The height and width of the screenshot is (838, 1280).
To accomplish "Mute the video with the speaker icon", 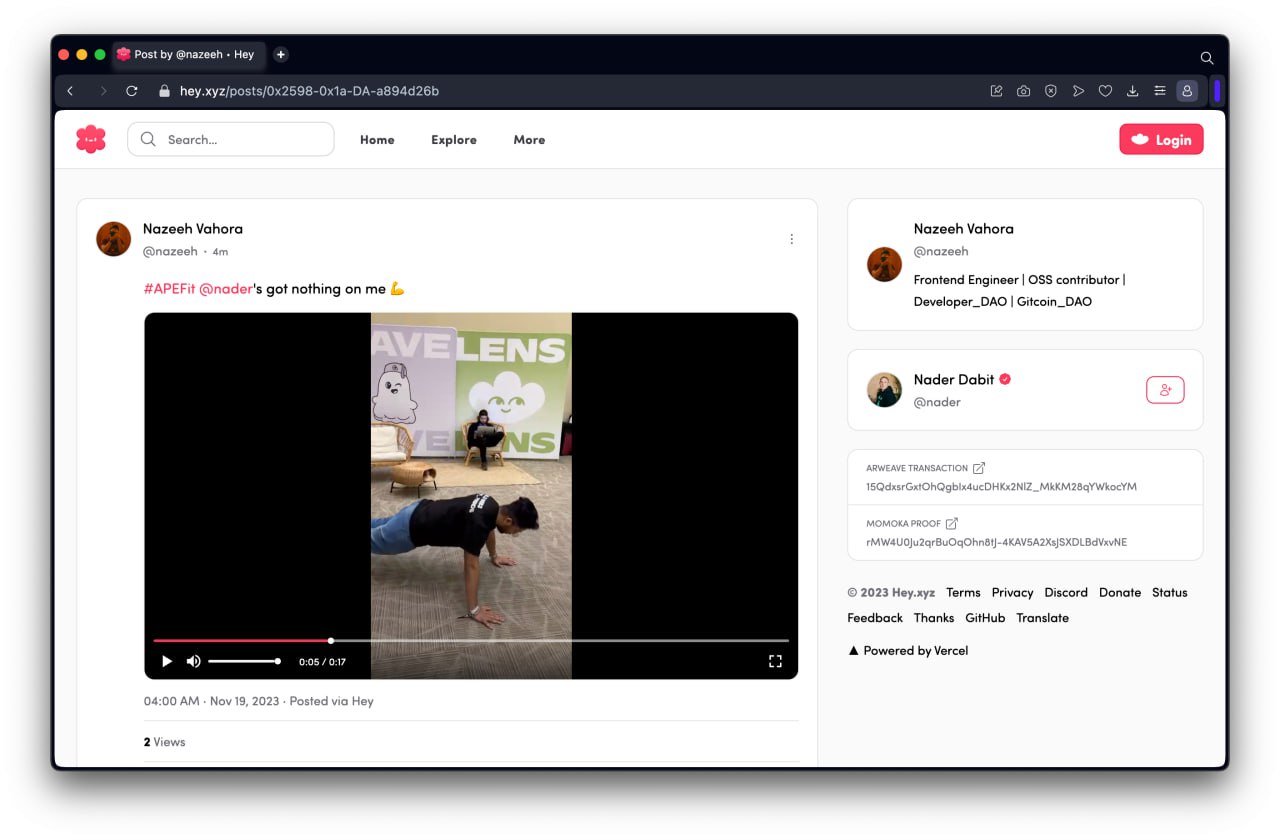I will click(193, 661).
